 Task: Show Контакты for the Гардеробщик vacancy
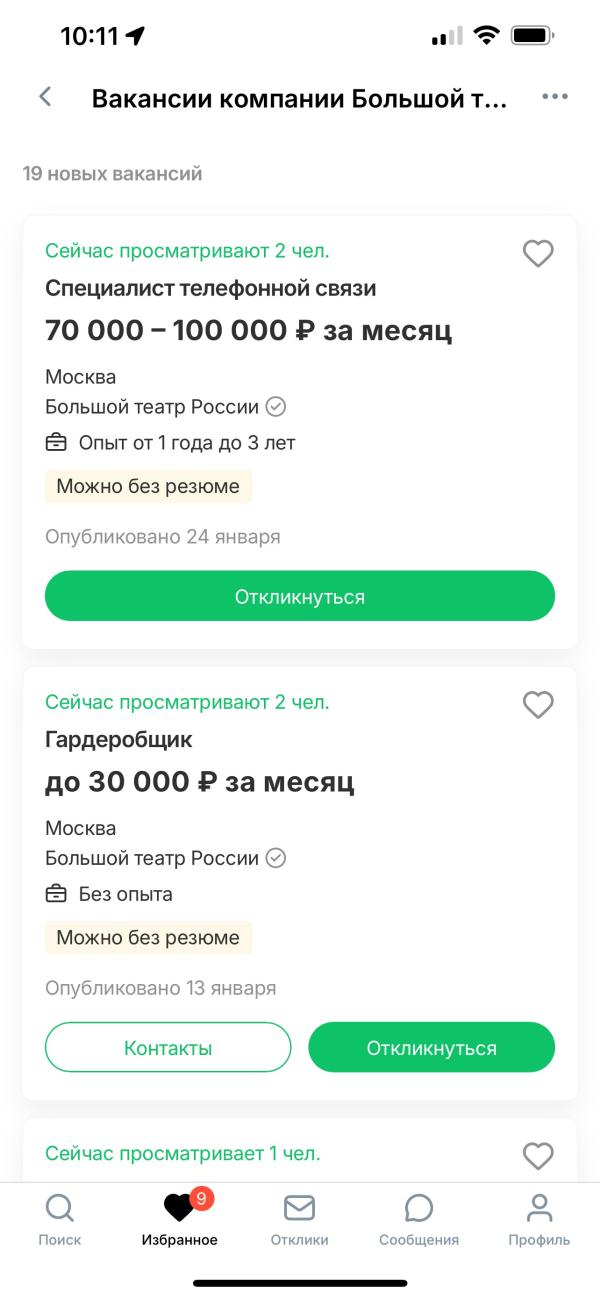168,1048
